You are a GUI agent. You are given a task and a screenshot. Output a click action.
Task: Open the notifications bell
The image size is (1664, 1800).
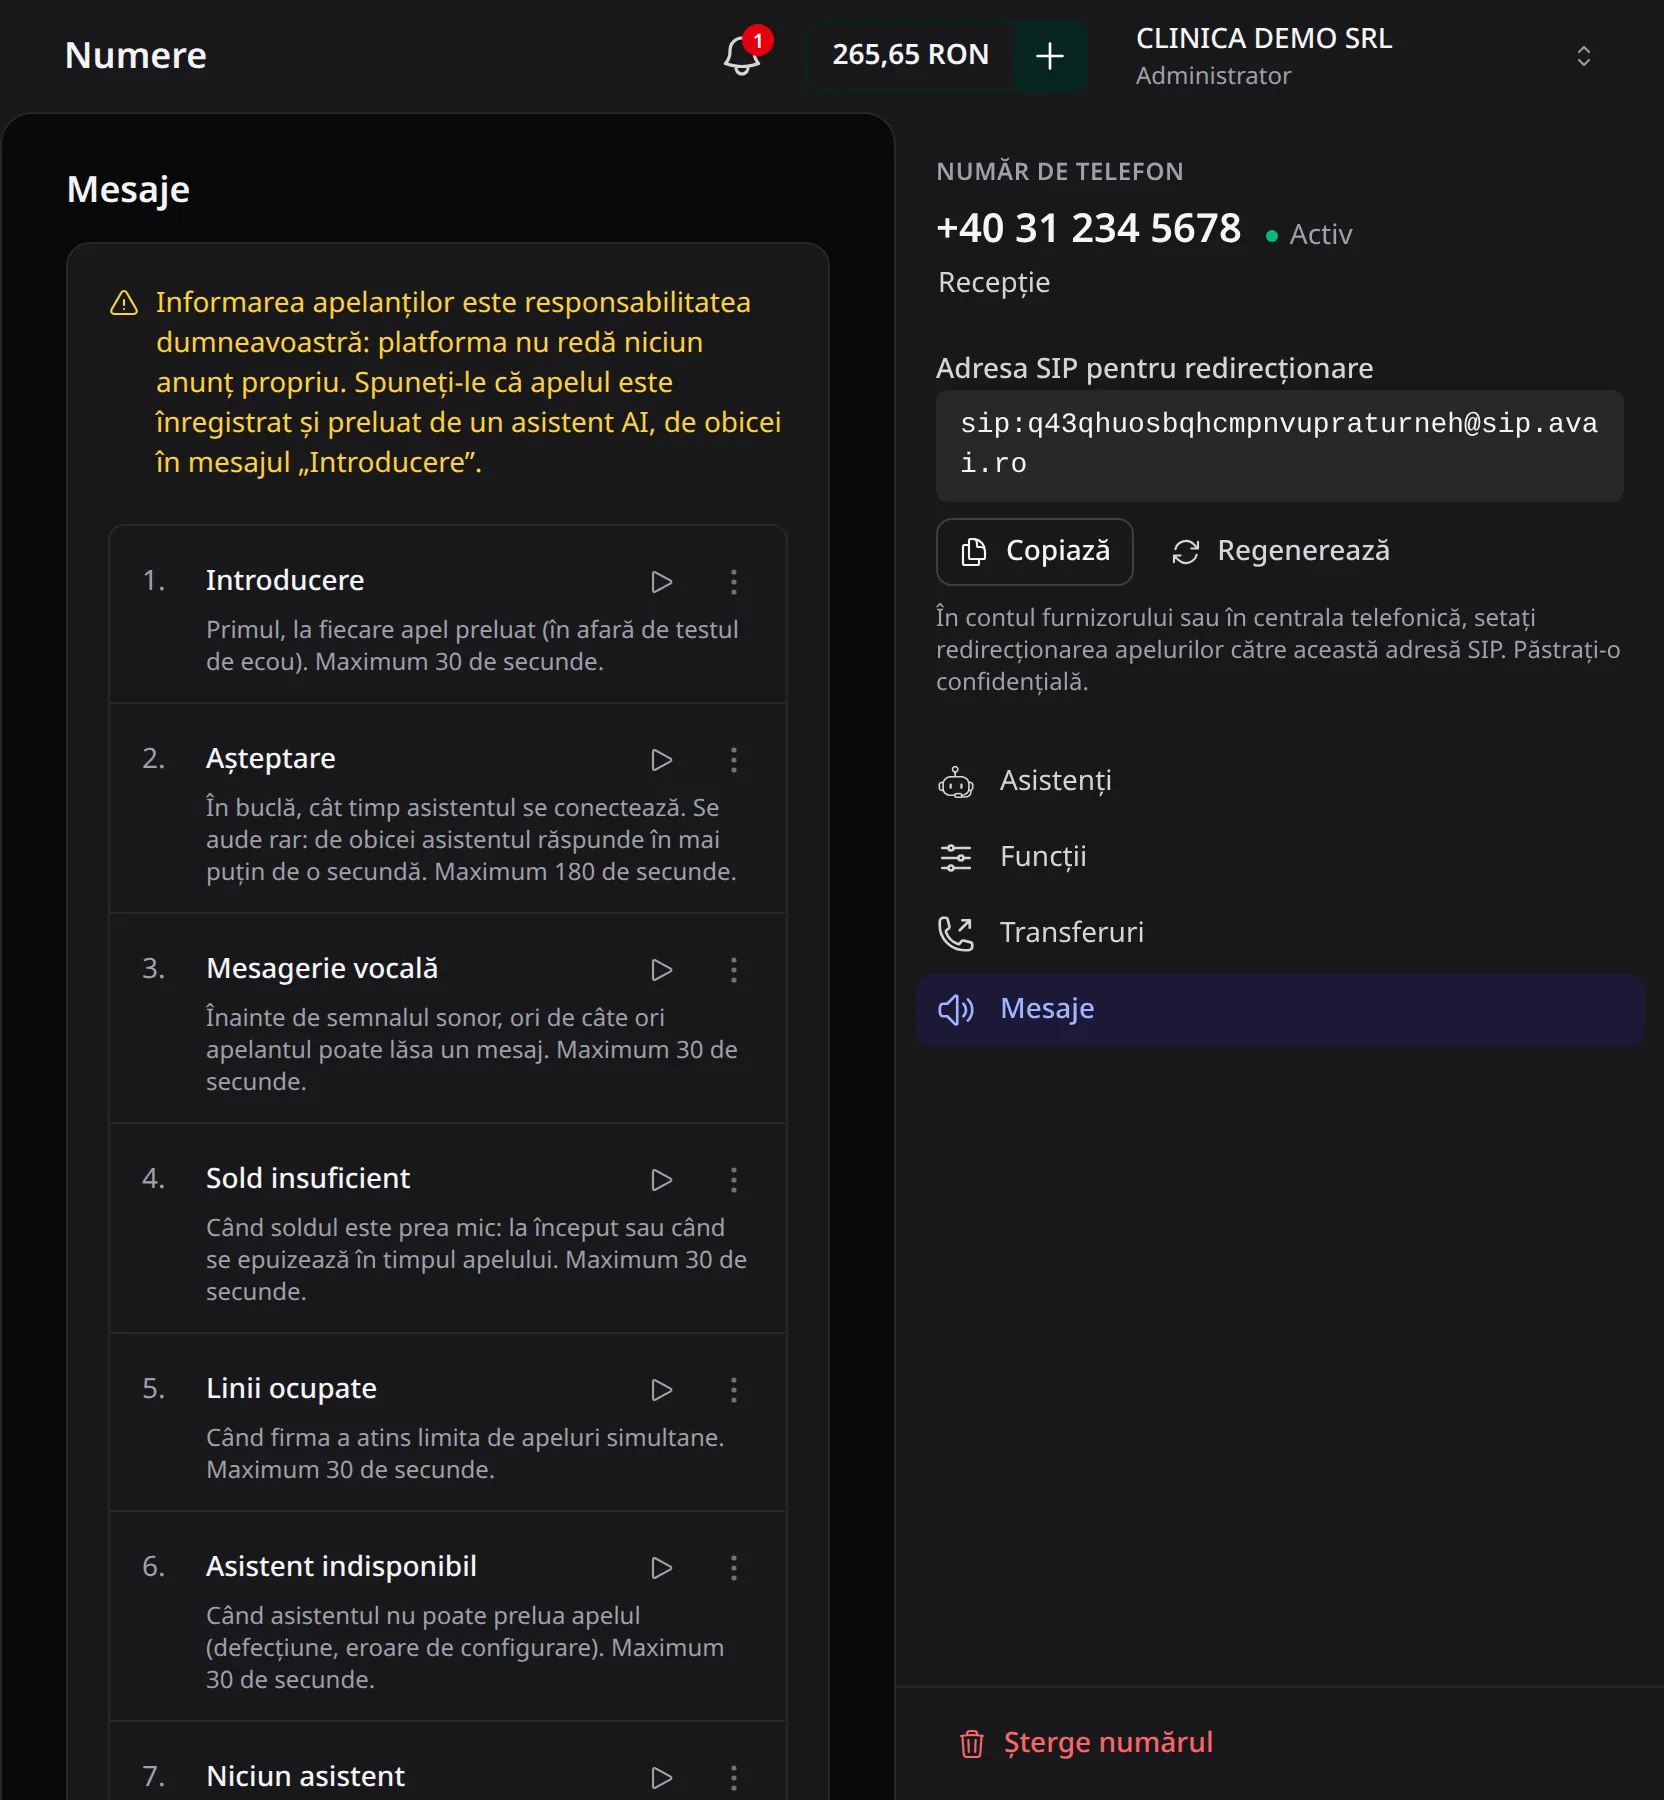(x=743, y=55)
